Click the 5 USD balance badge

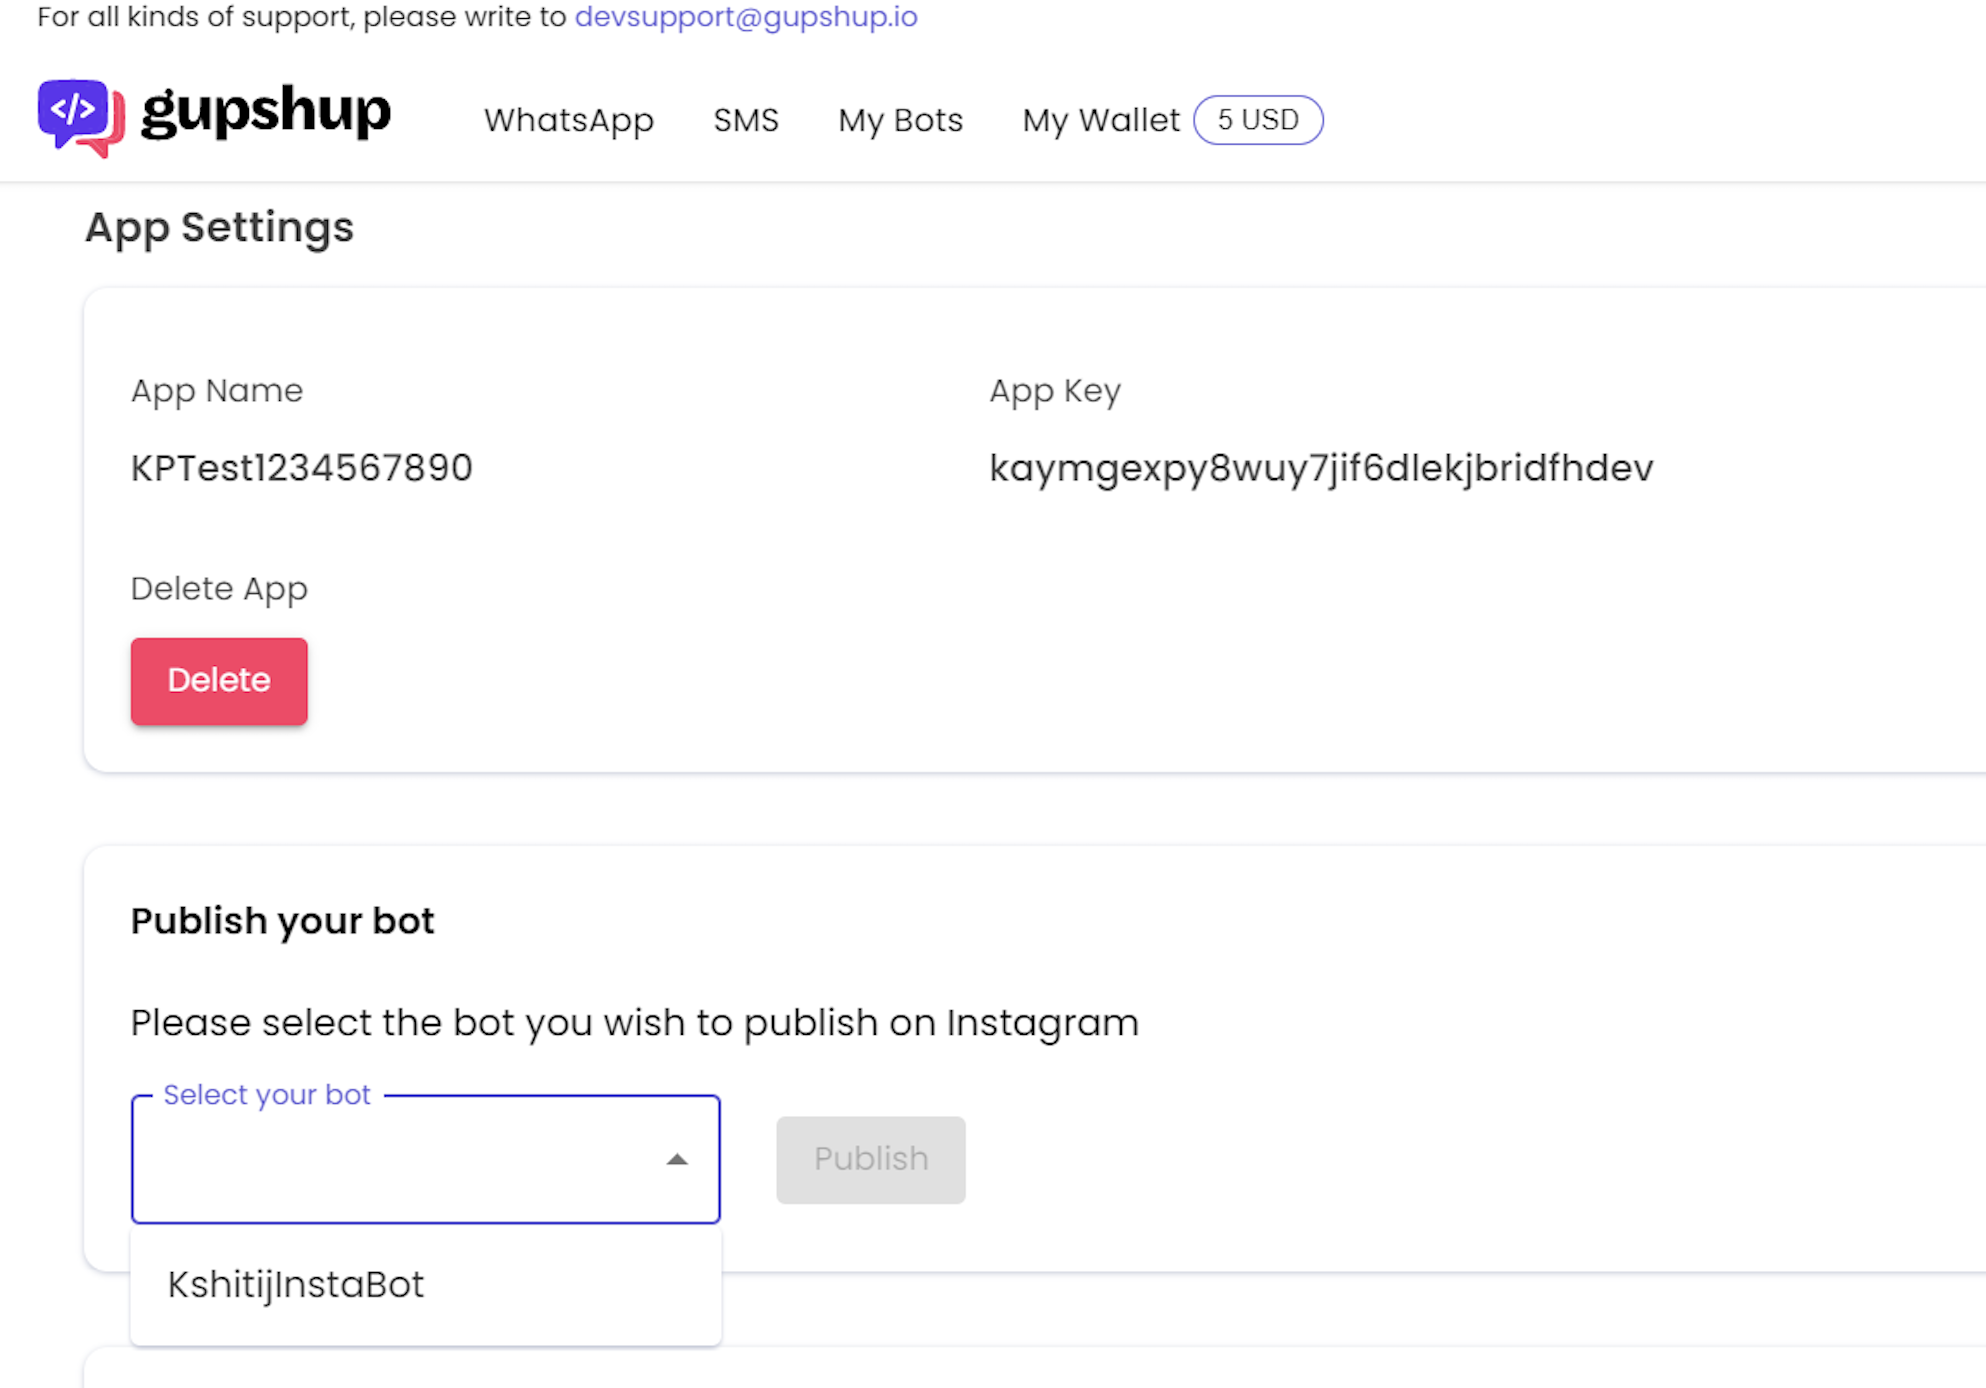[x=1257, y=120]
